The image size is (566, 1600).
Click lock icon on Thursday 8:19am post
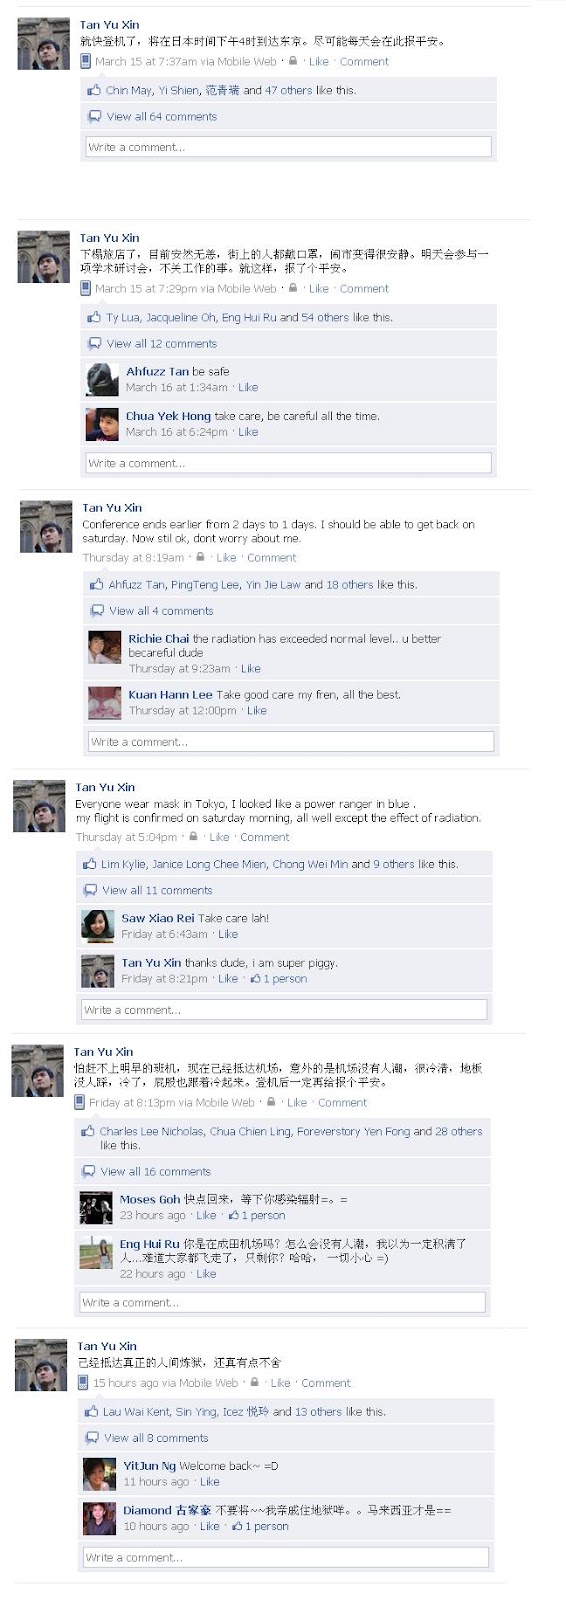(201, 557)
